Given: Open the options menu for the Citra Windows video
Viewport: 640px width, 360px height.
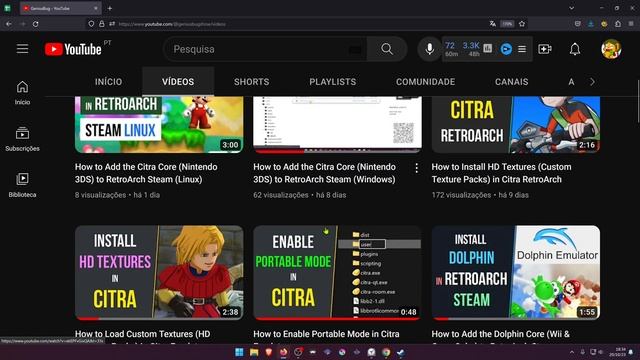Looking at the screenshot, I should click(416, 168).
